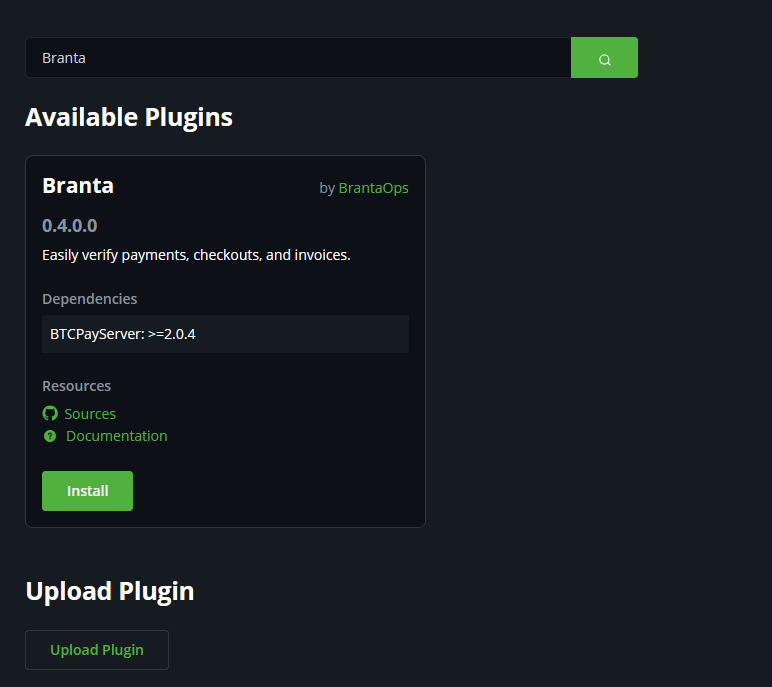
Task: Click the magnifying glass search icon
Action: 604,59
